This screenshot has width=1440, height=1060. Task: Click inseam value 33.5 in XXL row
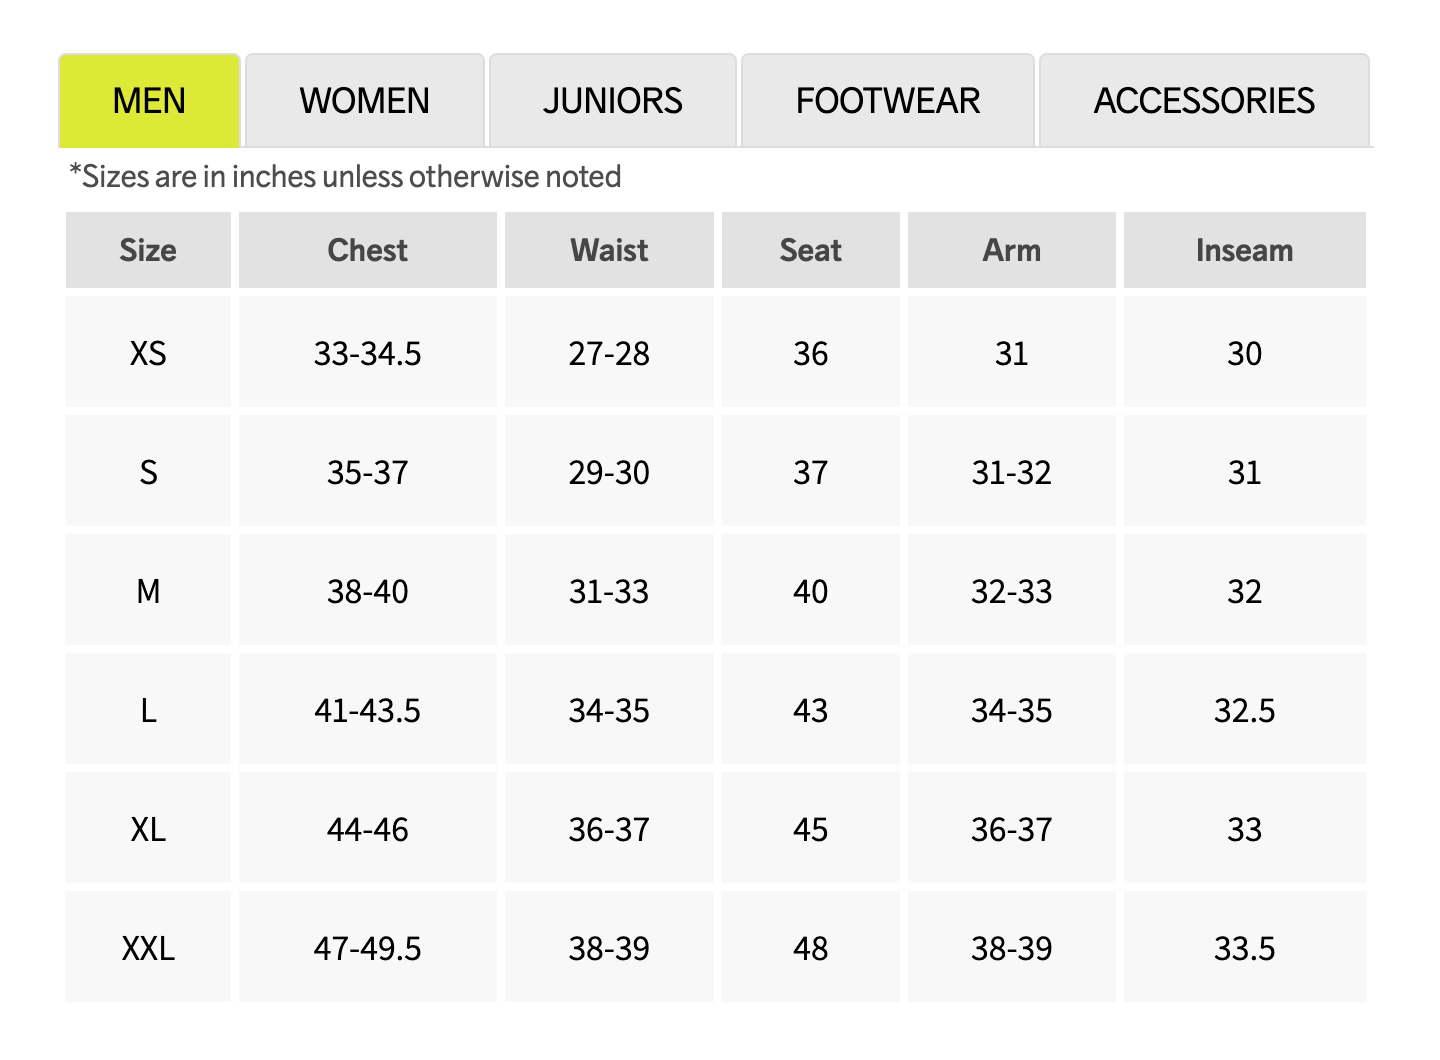click(x=1244, y=948)
